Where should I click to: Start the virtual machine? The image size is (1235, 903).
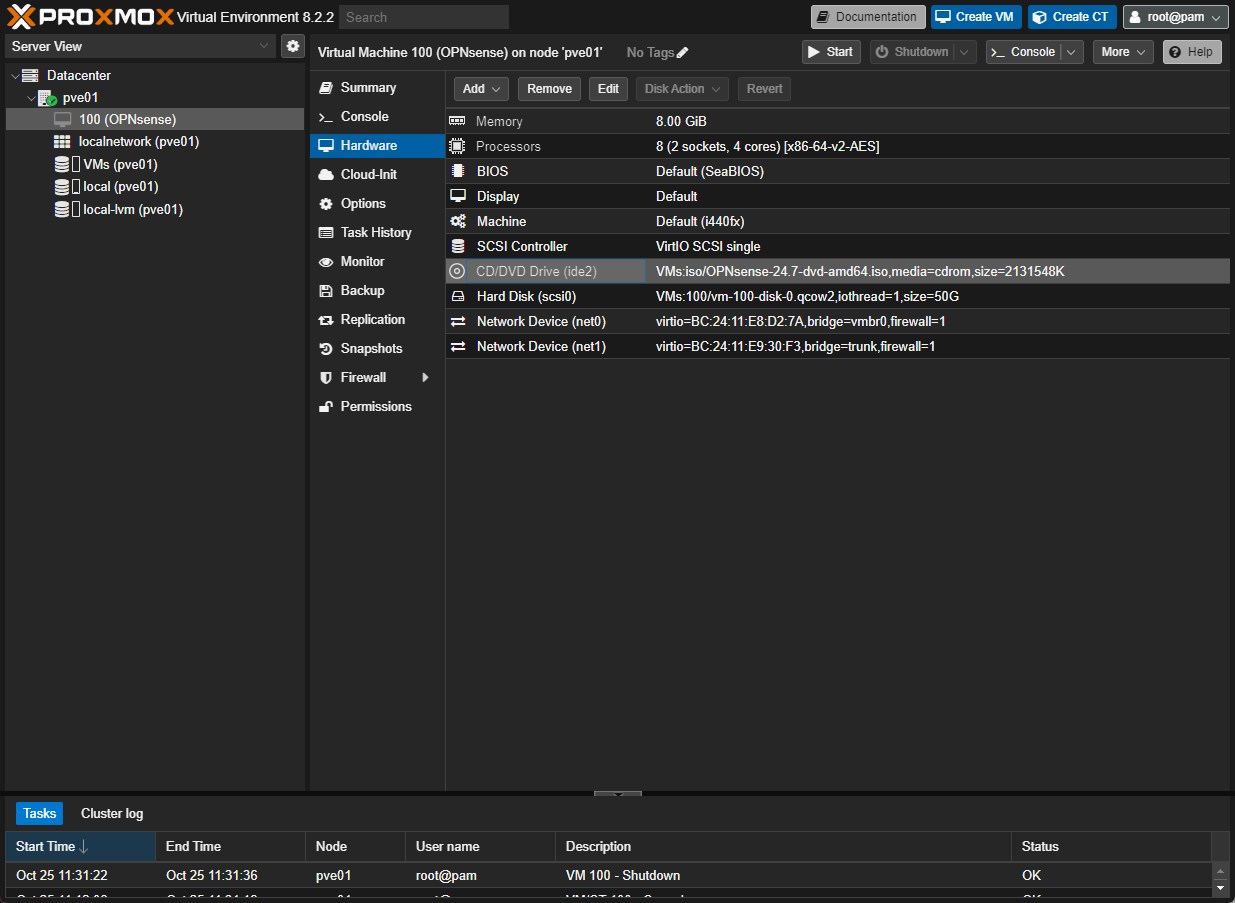pos(830,52)
